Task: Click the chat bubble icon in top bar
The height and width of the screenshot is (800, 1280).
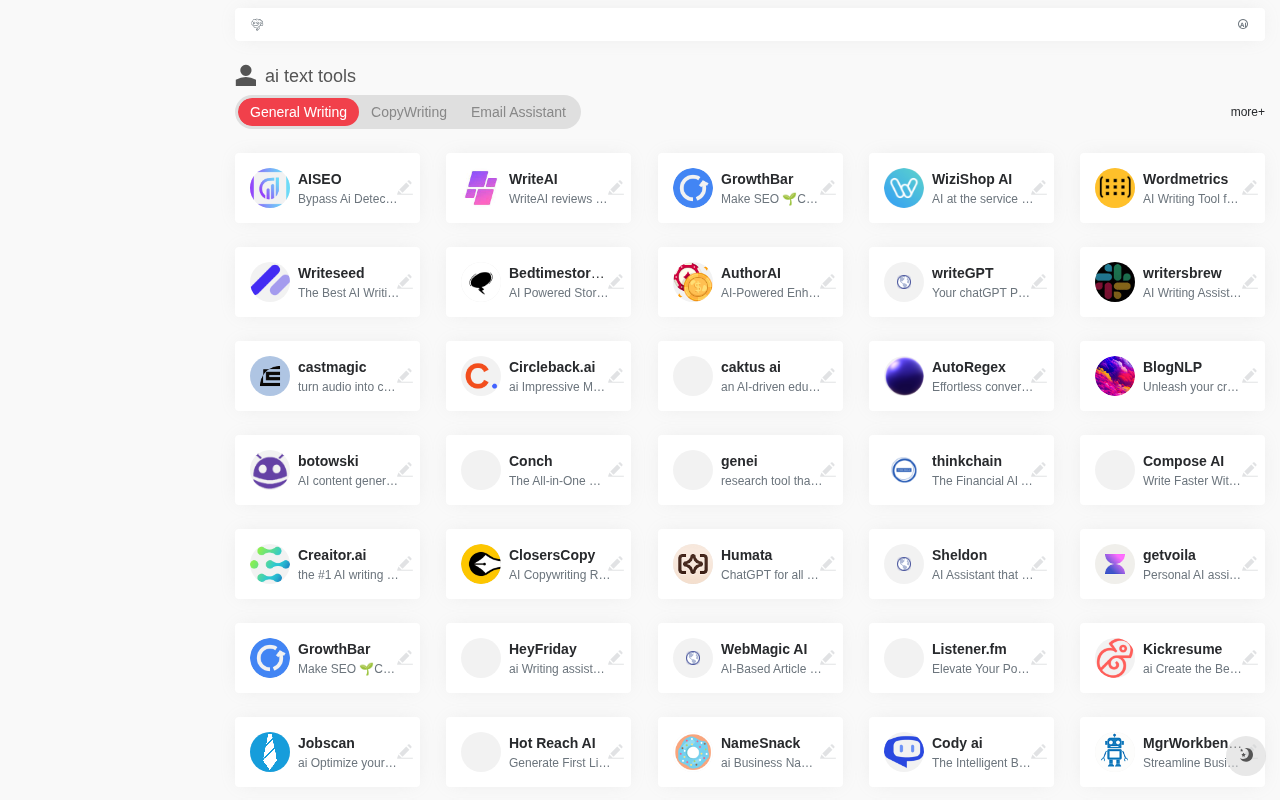Action: tap(257, 24)
